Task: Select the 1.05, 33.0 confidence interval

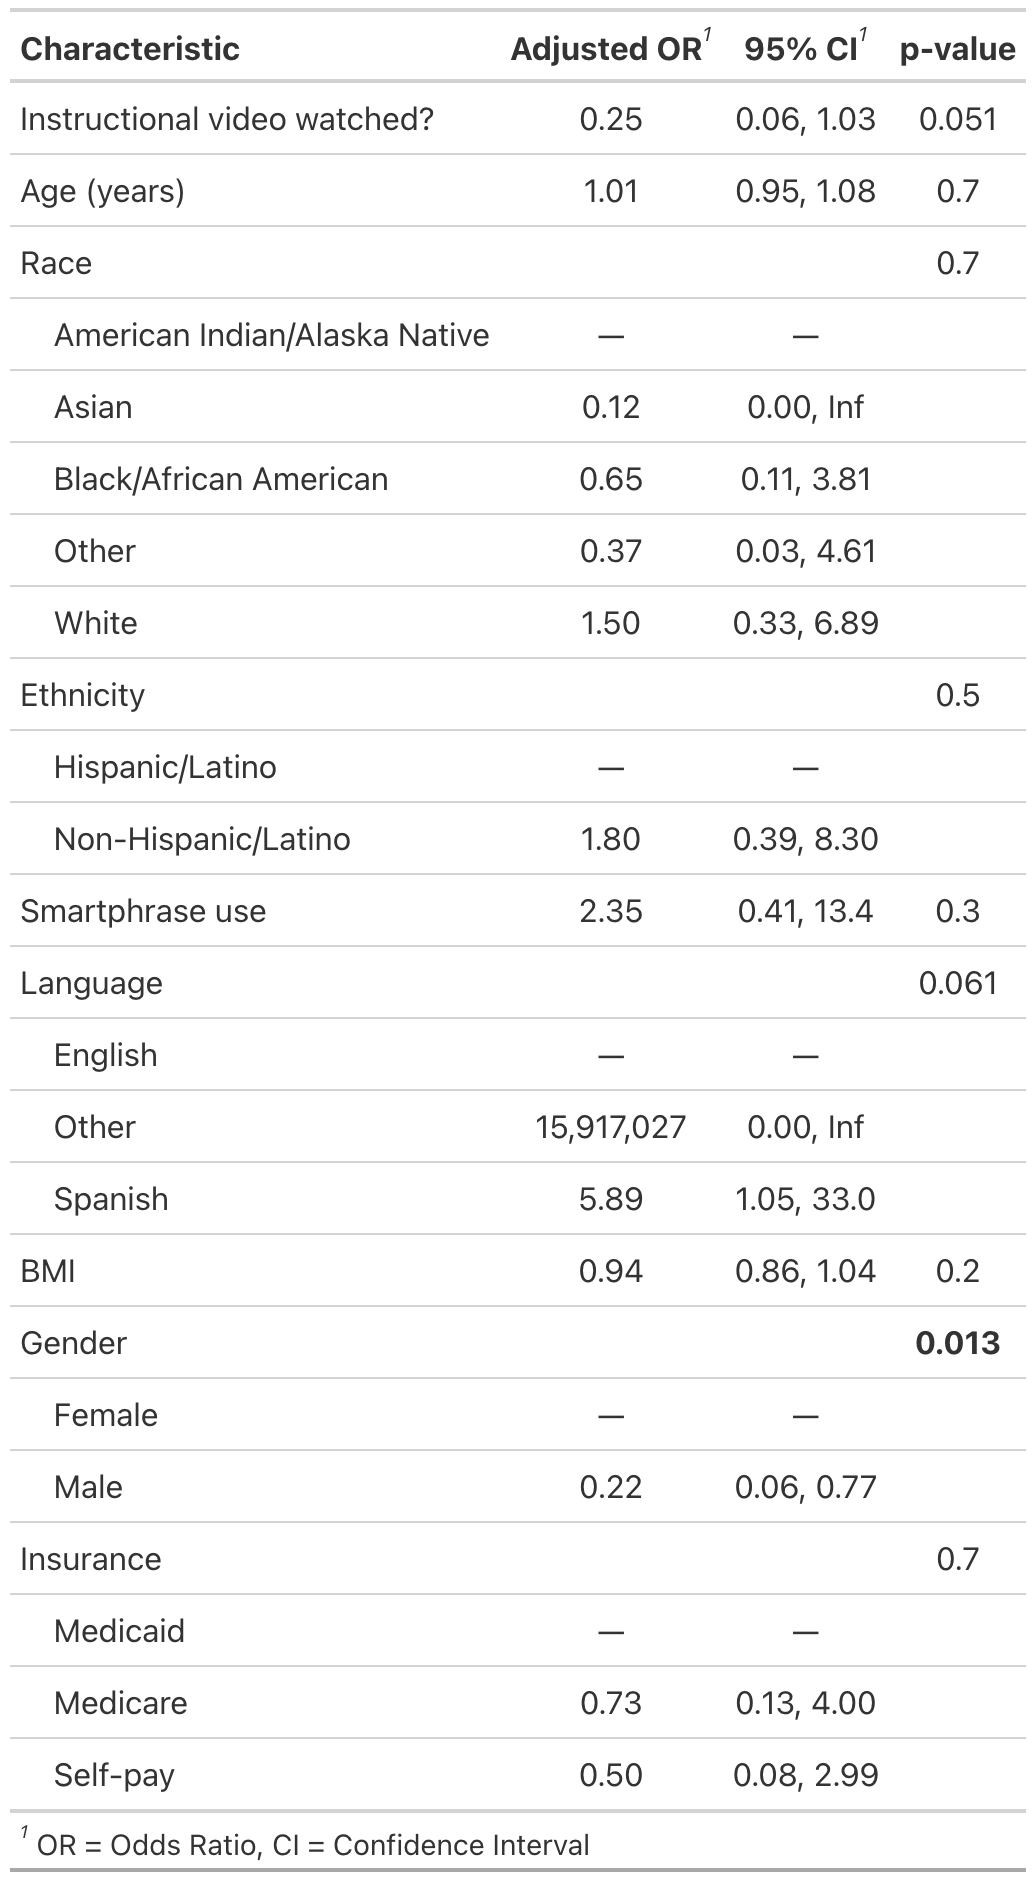Action: coord(805,1199)
